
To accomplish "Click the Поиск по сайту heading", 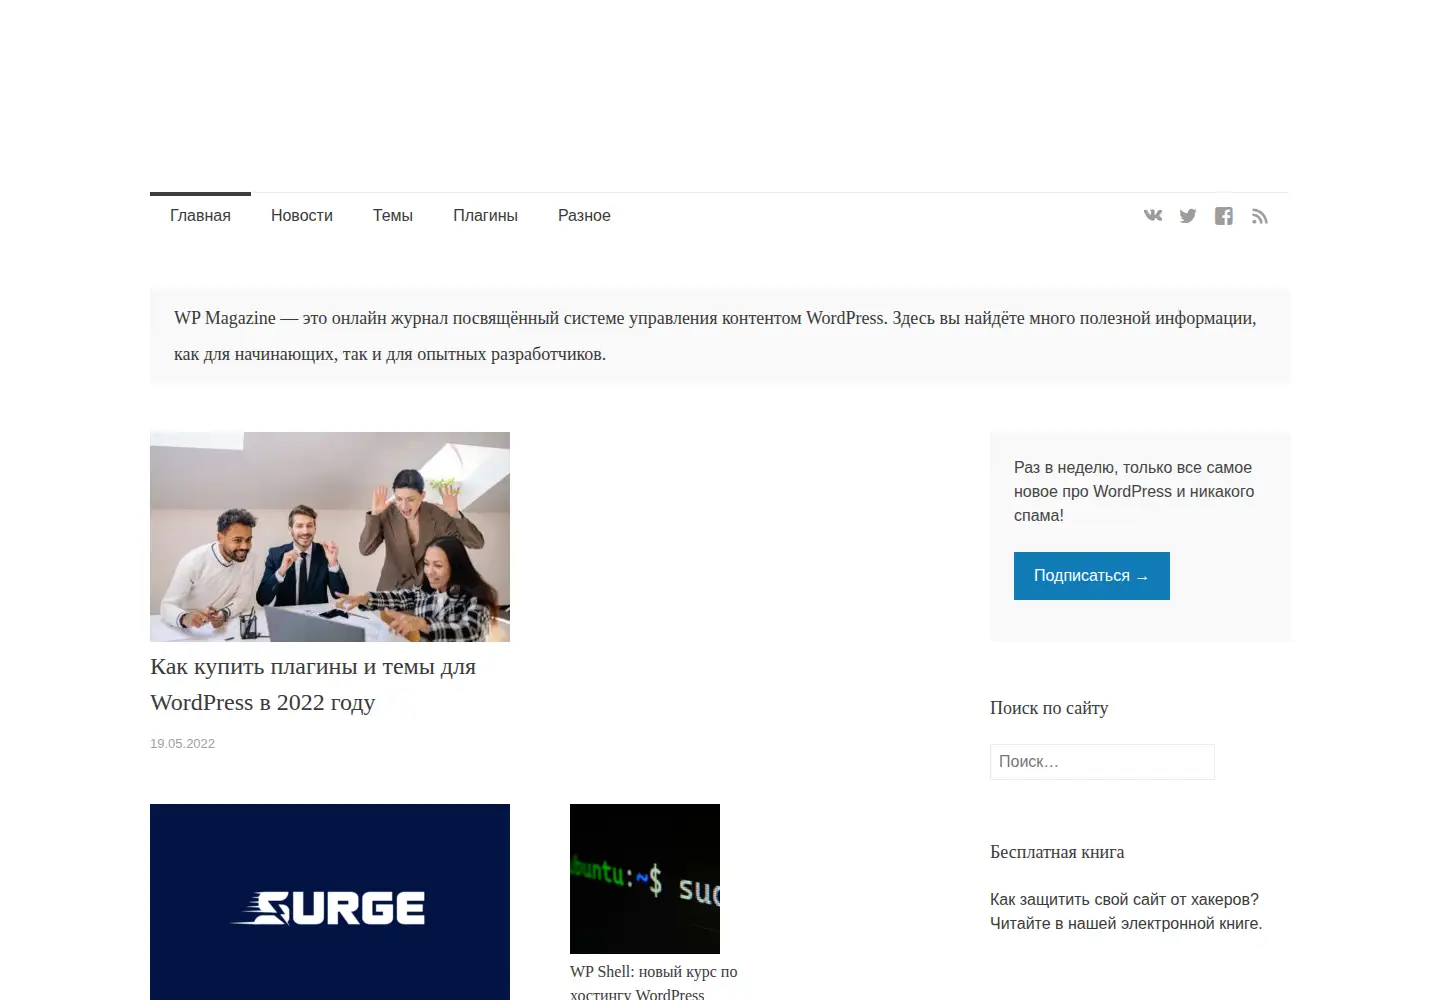I will pos(1049,708).
